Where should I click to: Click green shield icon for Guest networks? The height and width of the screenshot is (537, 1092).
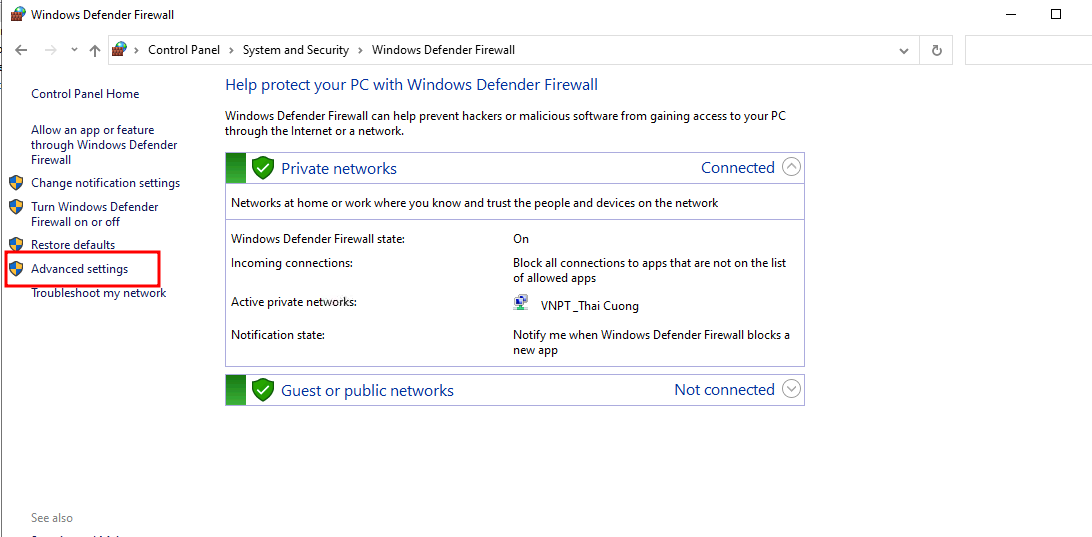click(x=263, y=390)
